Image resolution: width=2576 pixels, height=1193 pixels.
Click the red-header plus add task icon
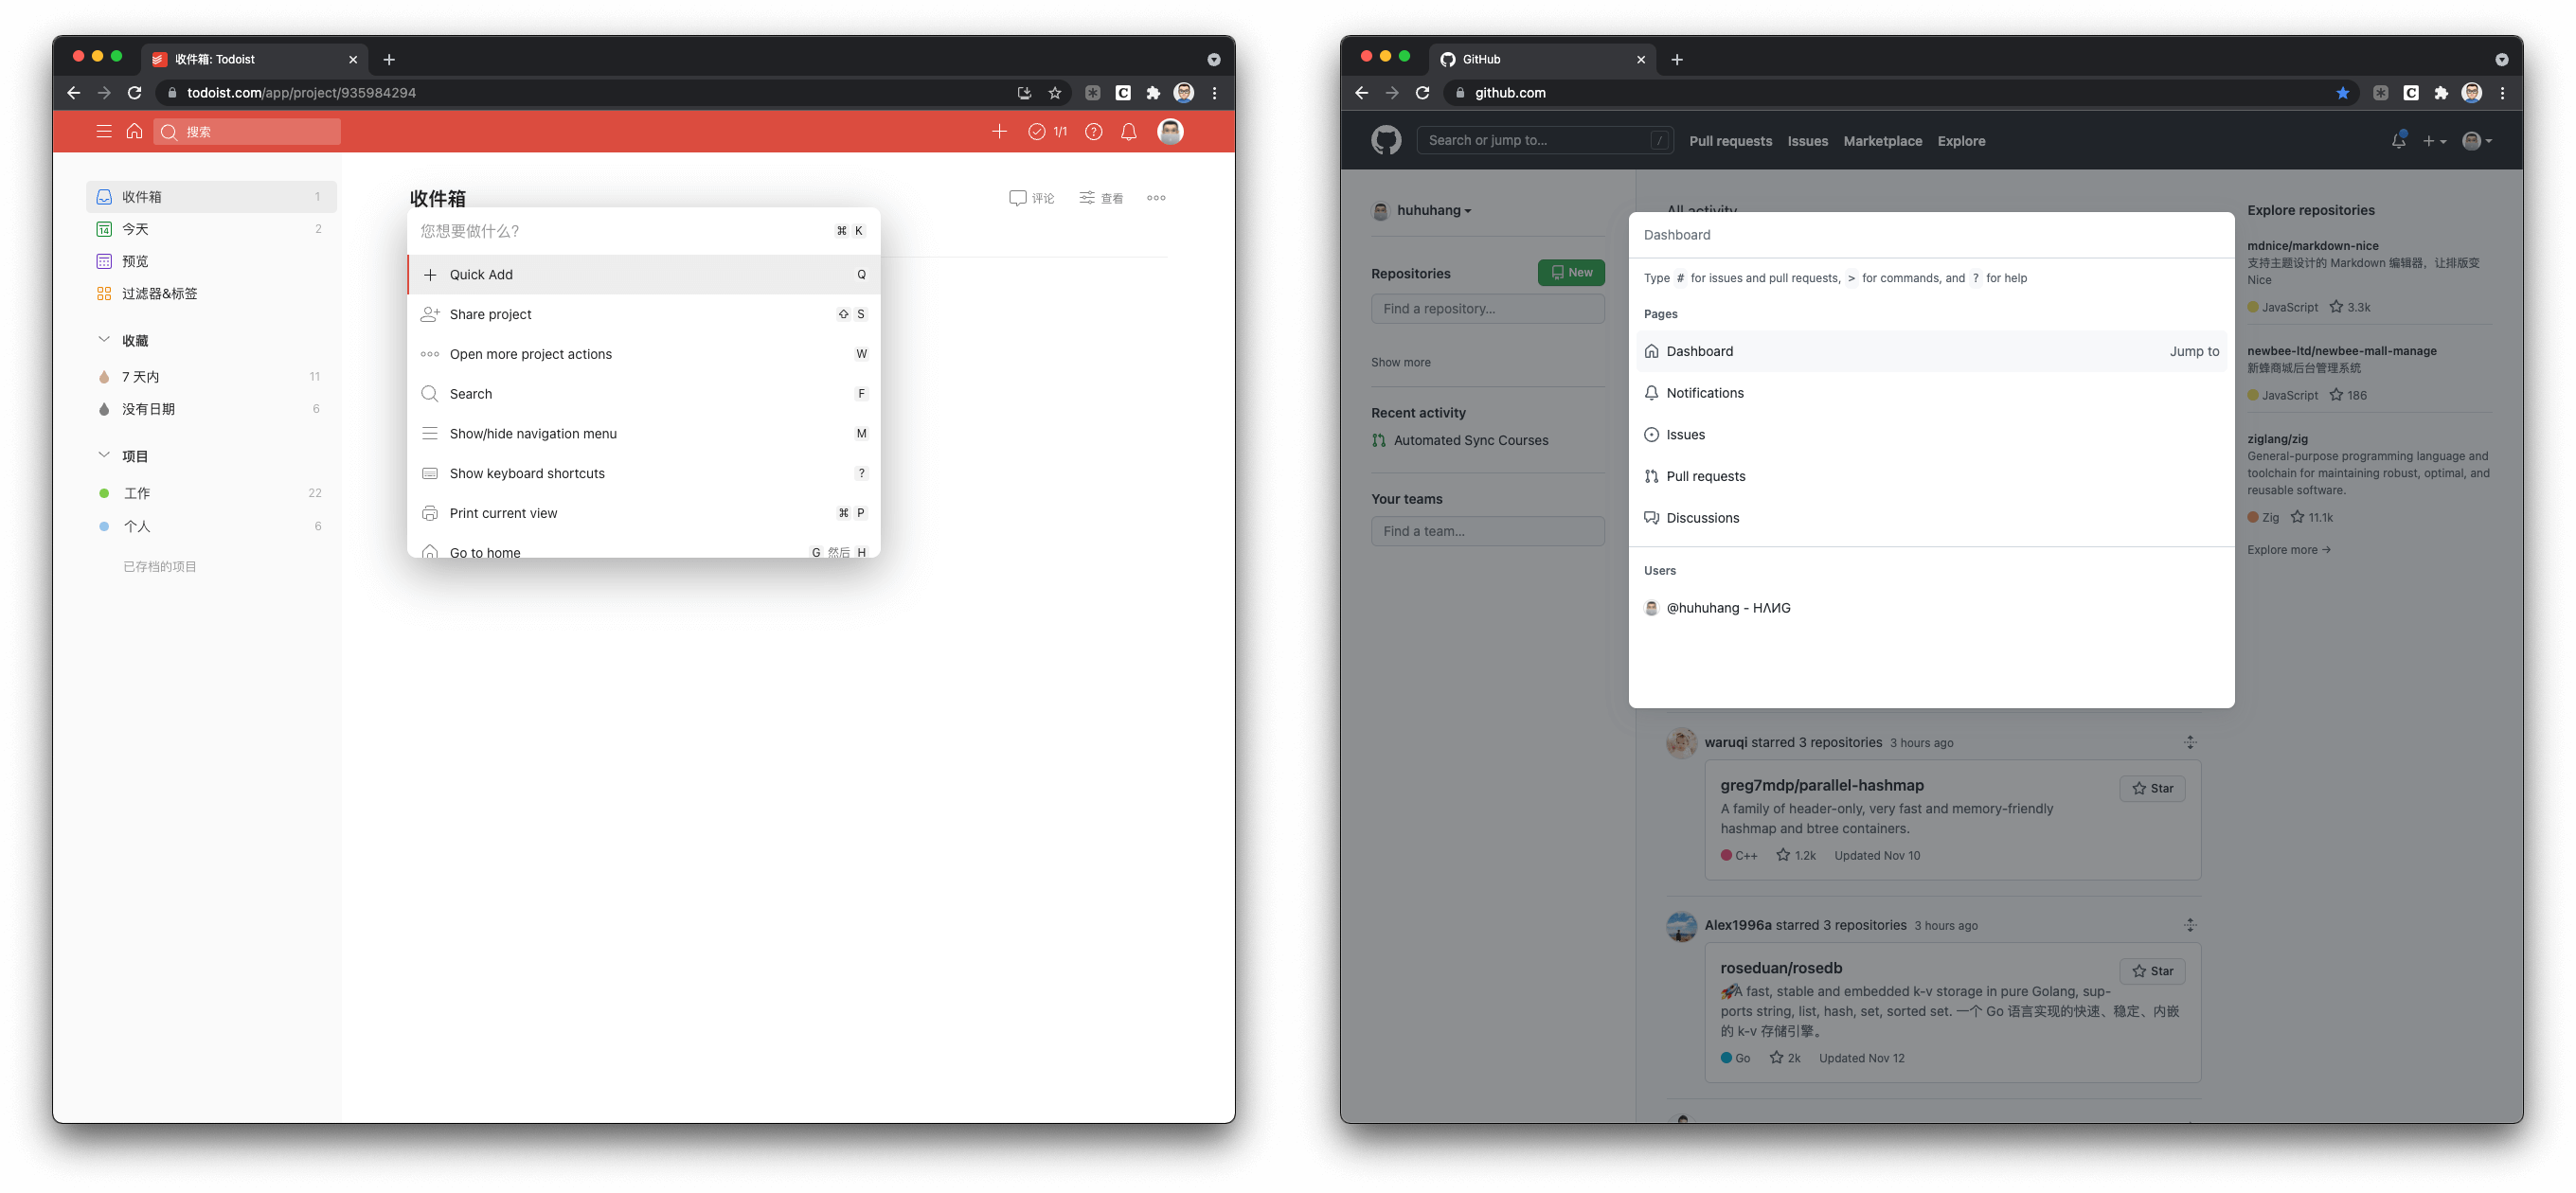[x=999, y=131]
